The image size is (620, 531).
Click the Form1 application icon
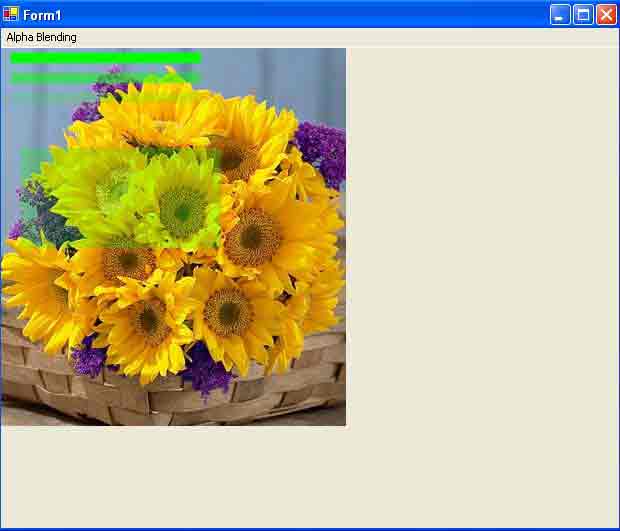tap(11, 14)
